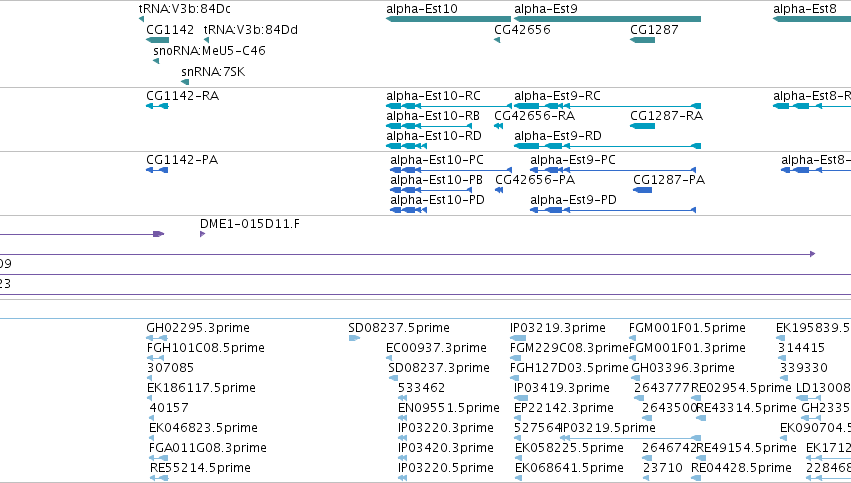Click the alpha-Est9-RC transcript
Screen dimensions: 851x483
coord(607,106)
